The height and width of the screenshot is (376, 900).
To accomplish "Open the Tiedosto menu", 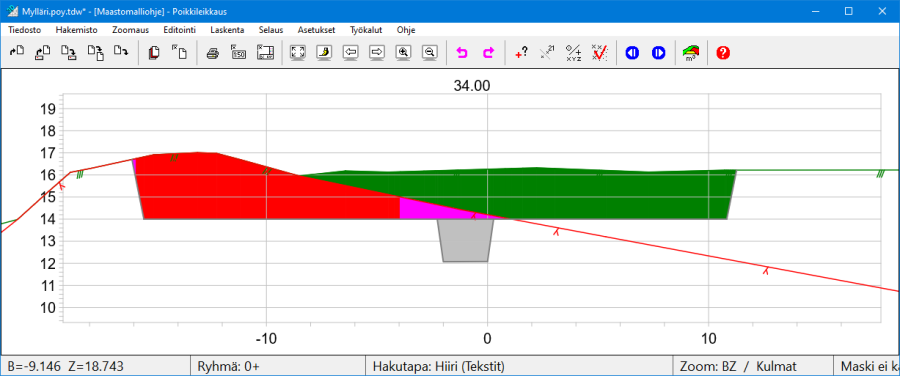I will click(x=24, y=30).
